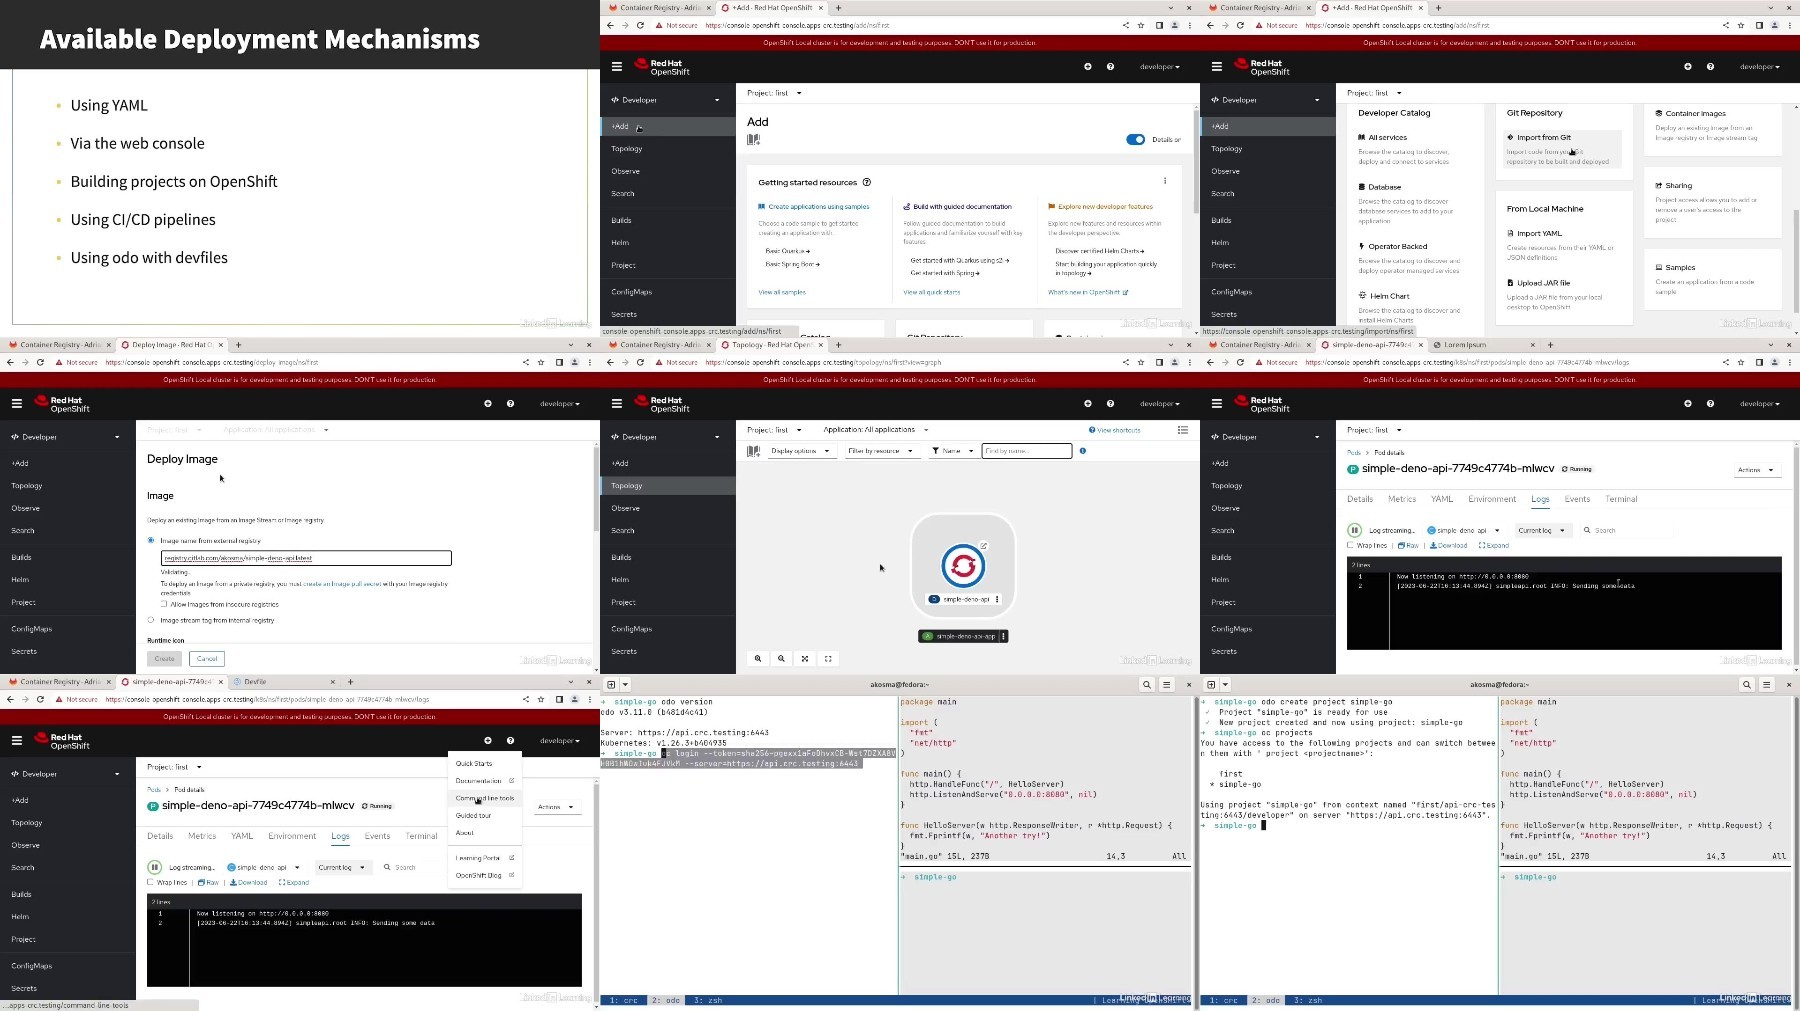Open Application: All applications dropdown in Topology
1800x1011 pixels.
click(x=876, y=430)
